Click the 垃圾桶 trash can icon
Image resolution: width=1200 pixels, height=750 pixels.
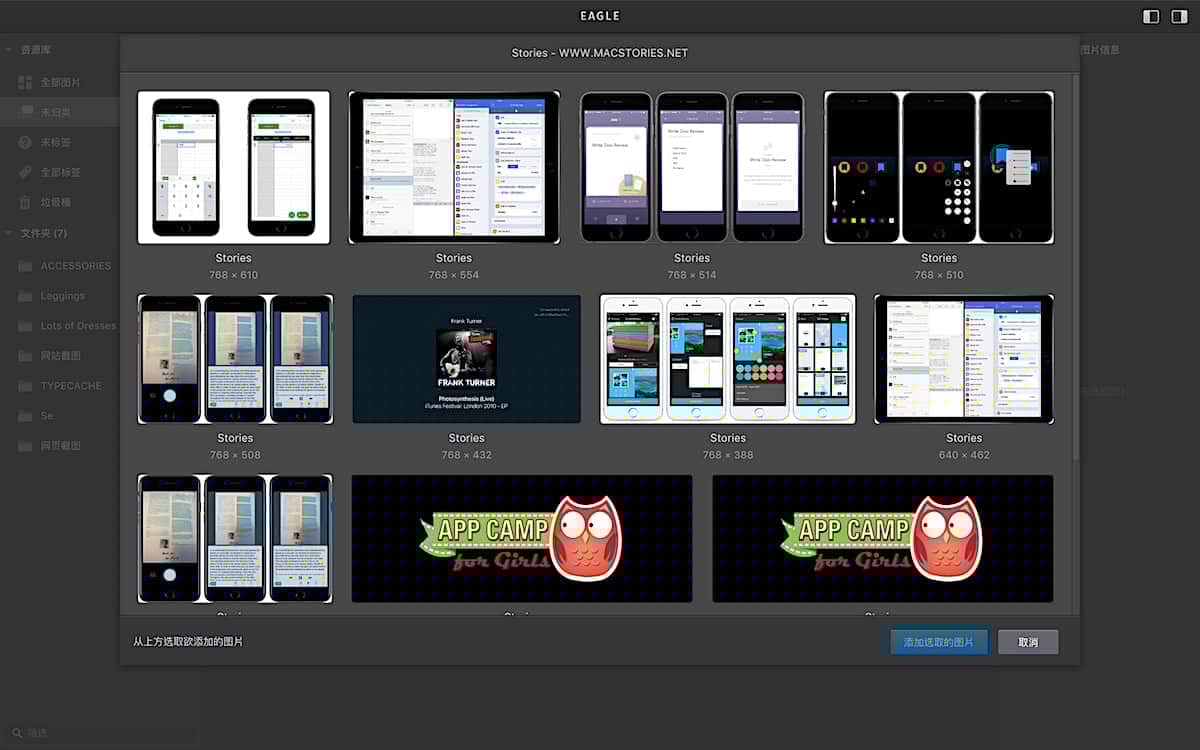point(26,202)
